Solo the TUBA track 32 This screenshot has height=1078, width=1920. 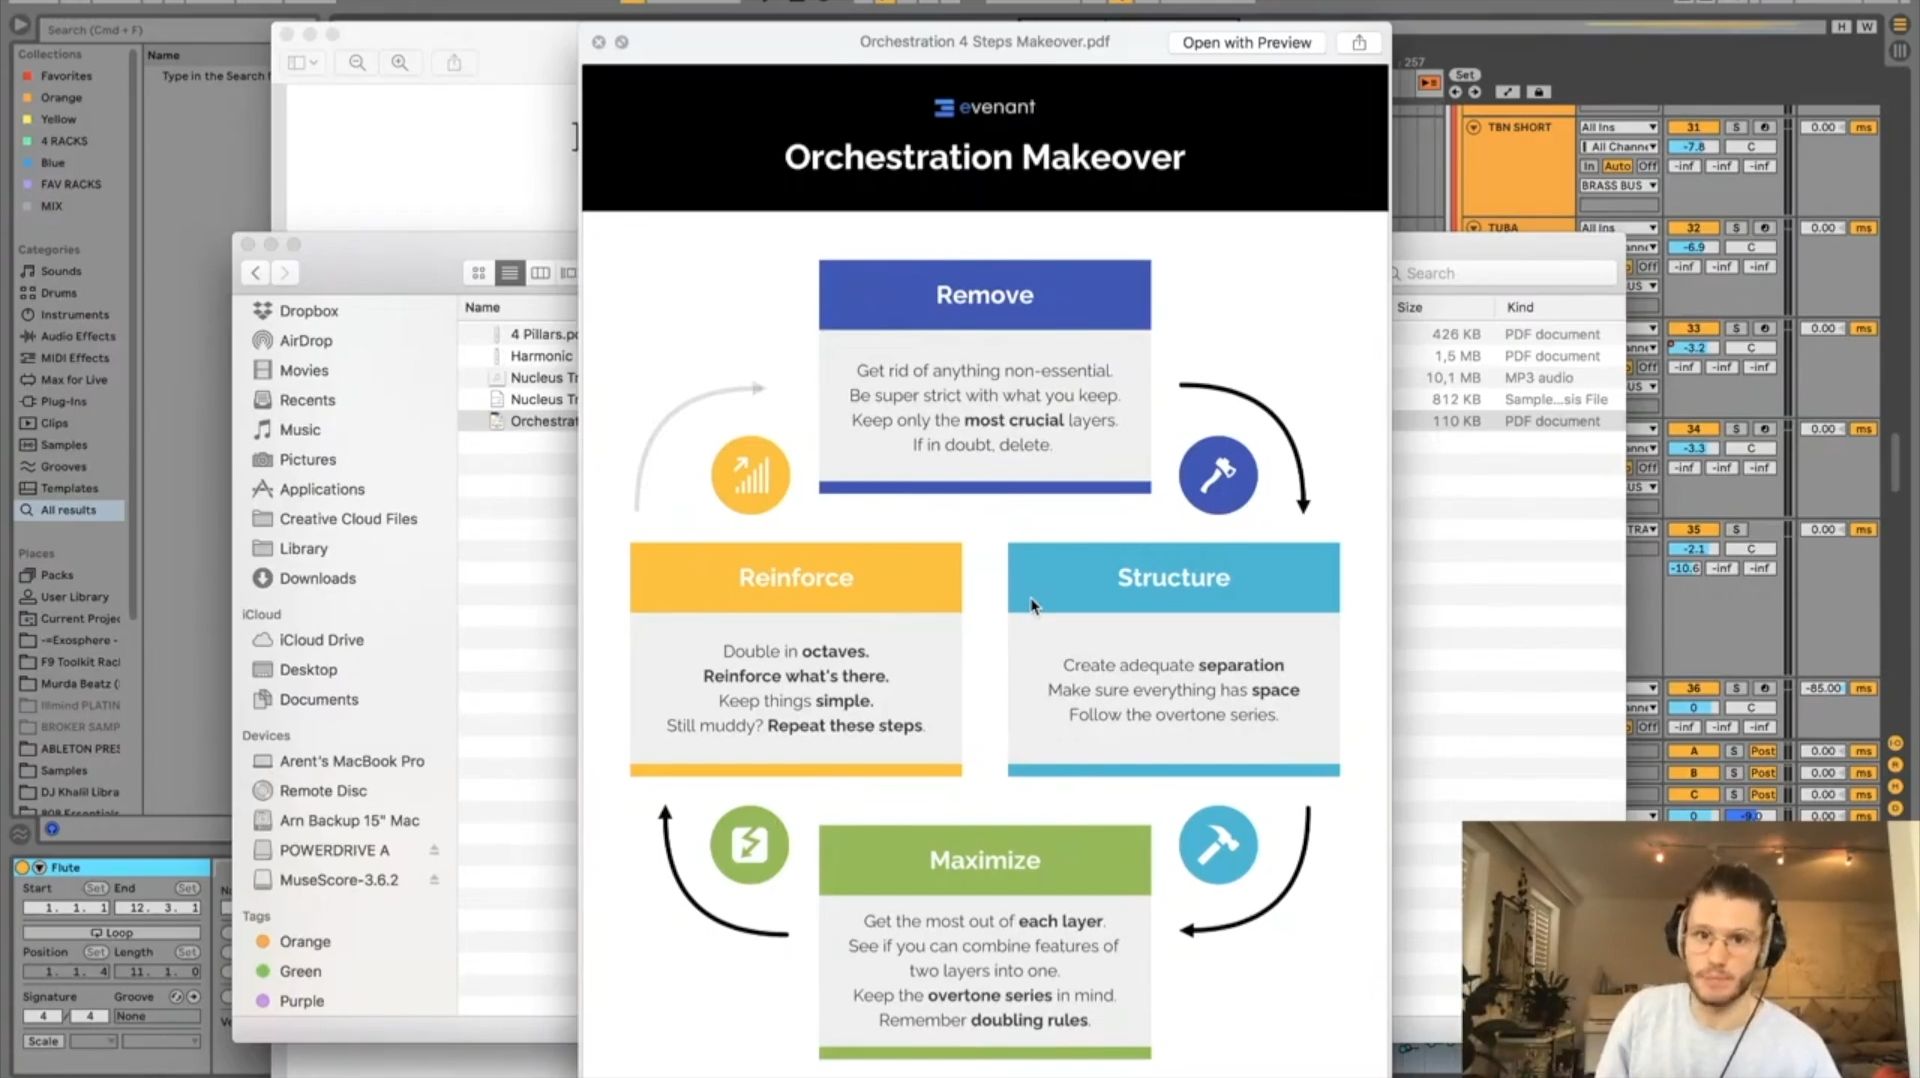click(x=1736, y=229)
